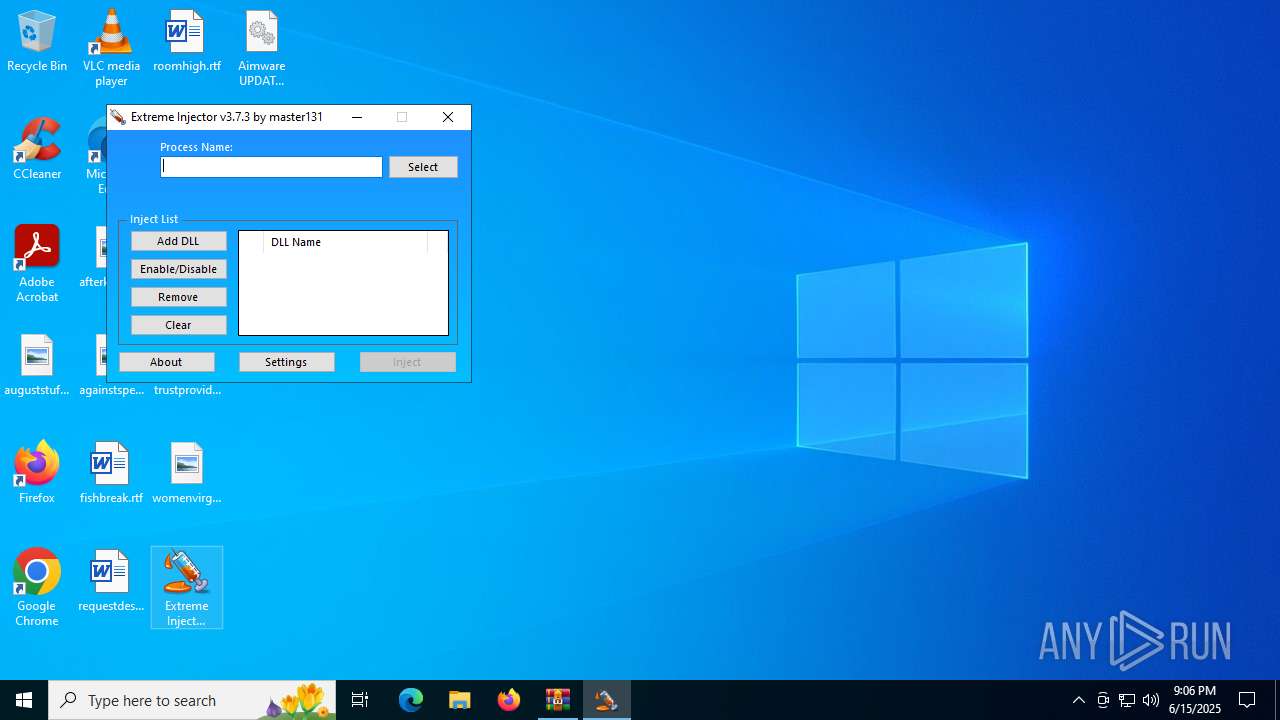The width and height of the screenshot is (1280, 720).
Task: Click the Clear button
Action: 178,325
